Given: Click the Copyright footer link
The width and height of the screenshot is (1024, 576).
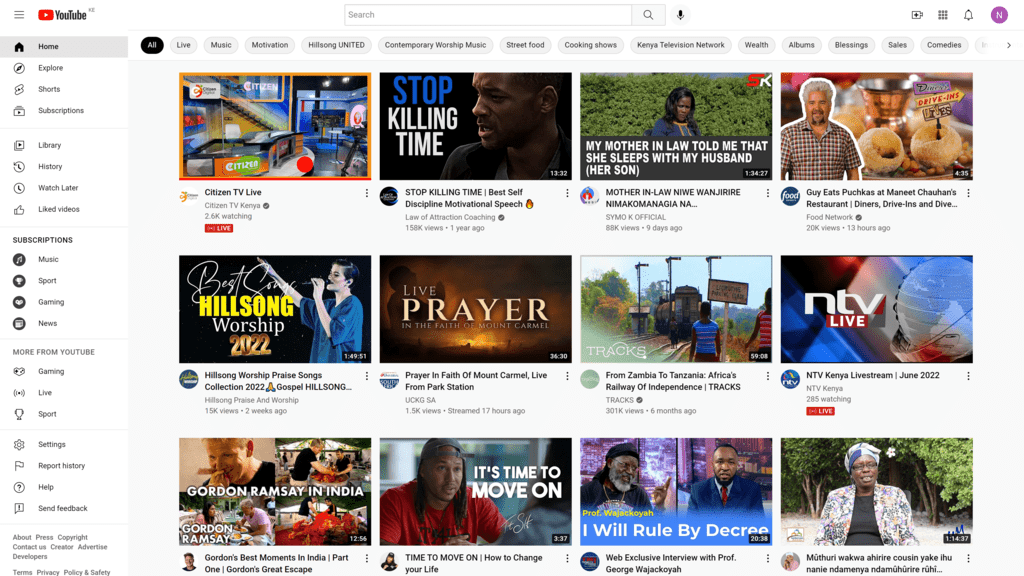Looking at the screenshot, I should point(72,537).
